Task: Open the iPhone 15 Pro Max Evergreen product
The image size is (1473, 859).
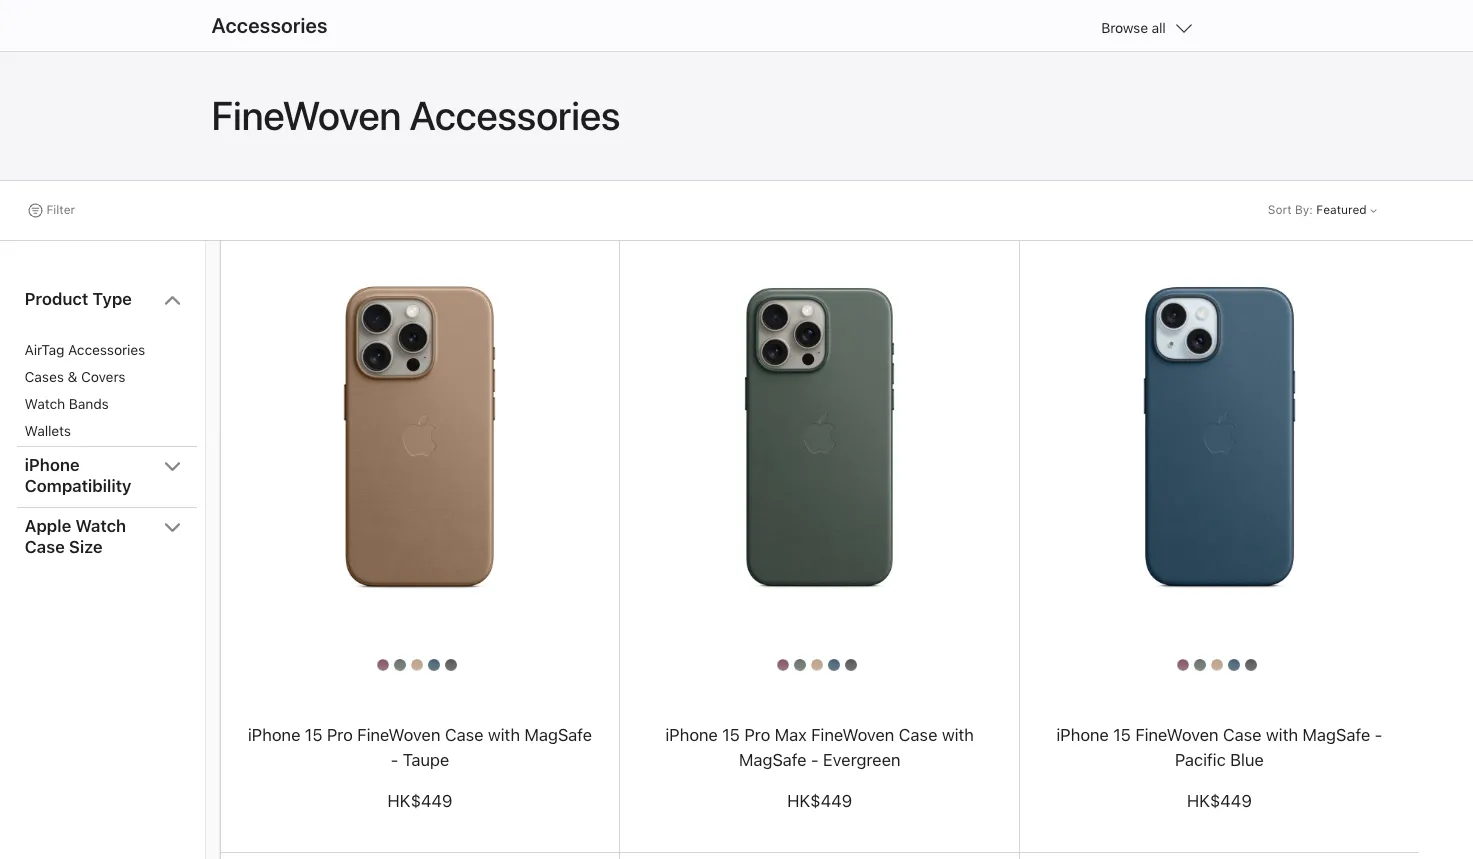Action: tap(819, 747)
